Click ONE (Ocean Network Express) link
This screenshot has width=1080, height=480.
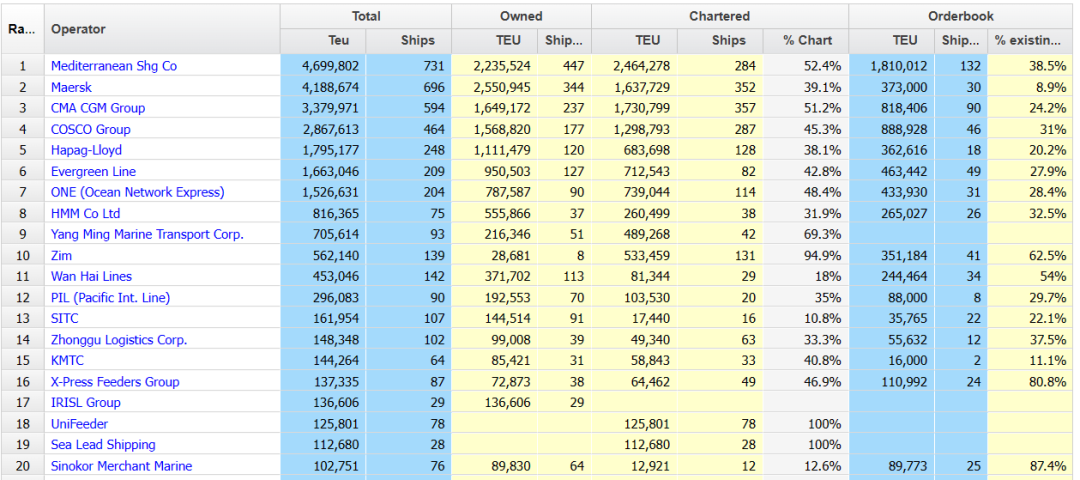click(138, 192)
